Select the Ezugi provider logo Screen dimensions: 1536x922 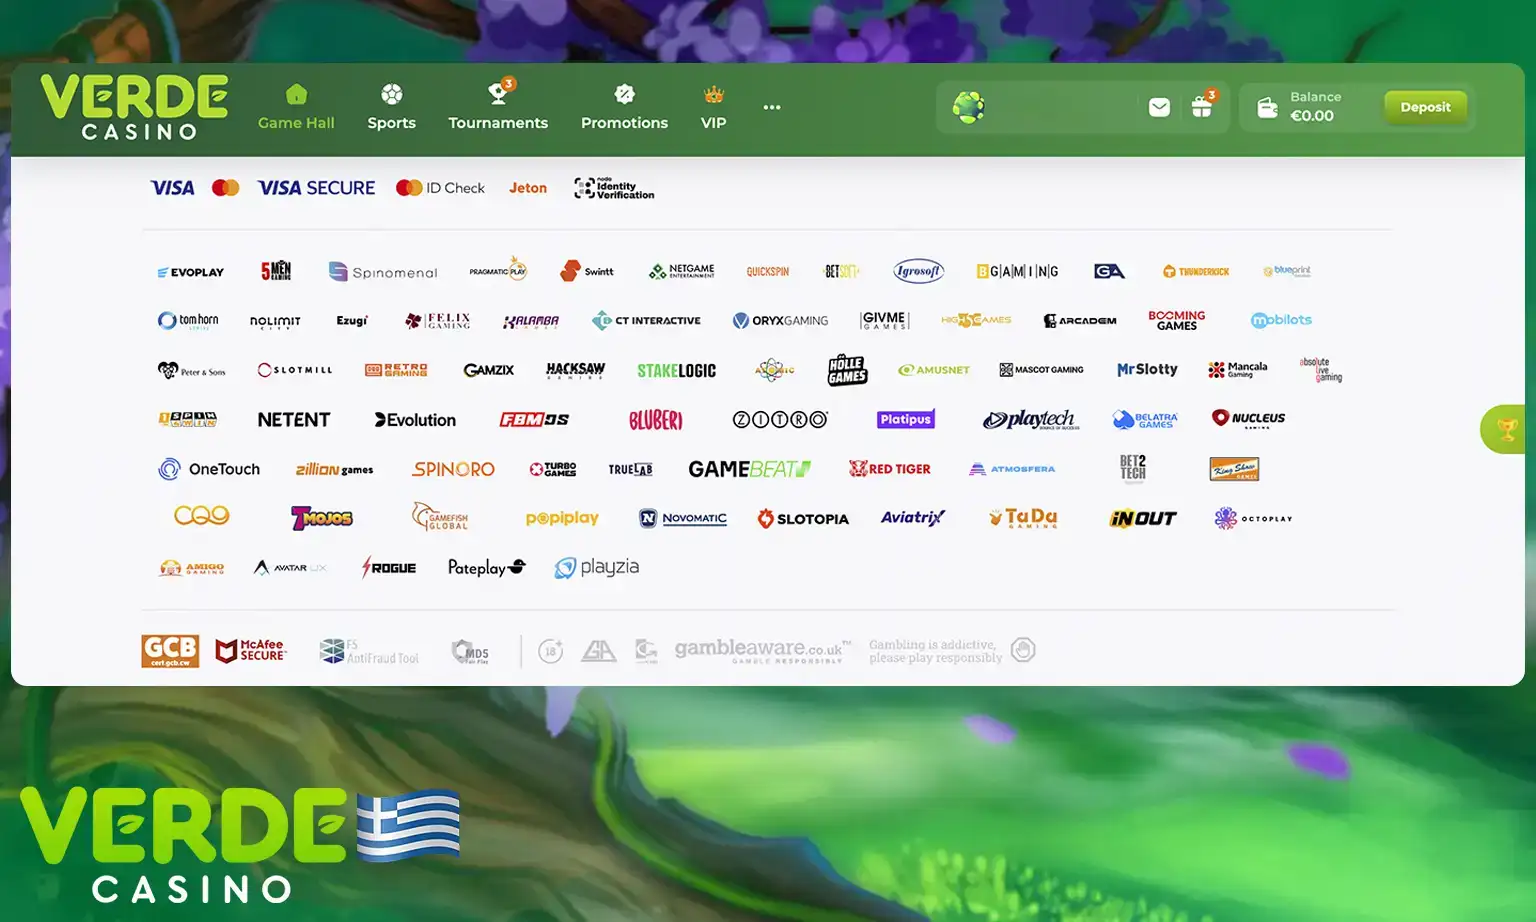352,321
